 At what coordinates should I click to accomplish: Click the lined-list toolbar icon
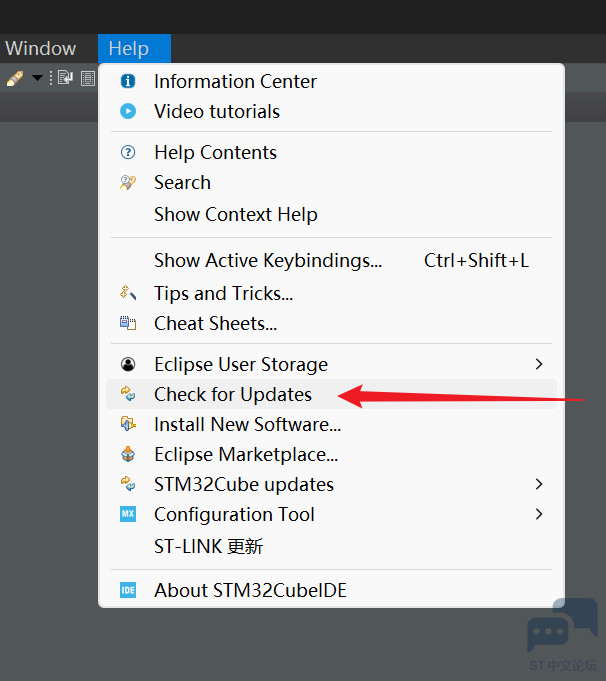88,78
